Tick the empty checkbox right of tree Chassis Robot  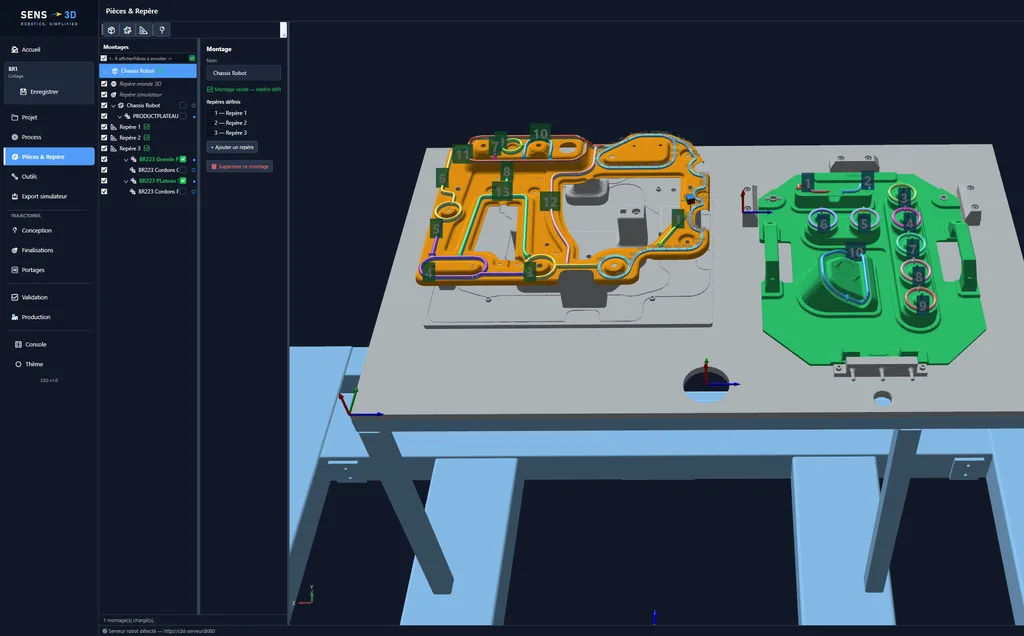coord(183,105)
